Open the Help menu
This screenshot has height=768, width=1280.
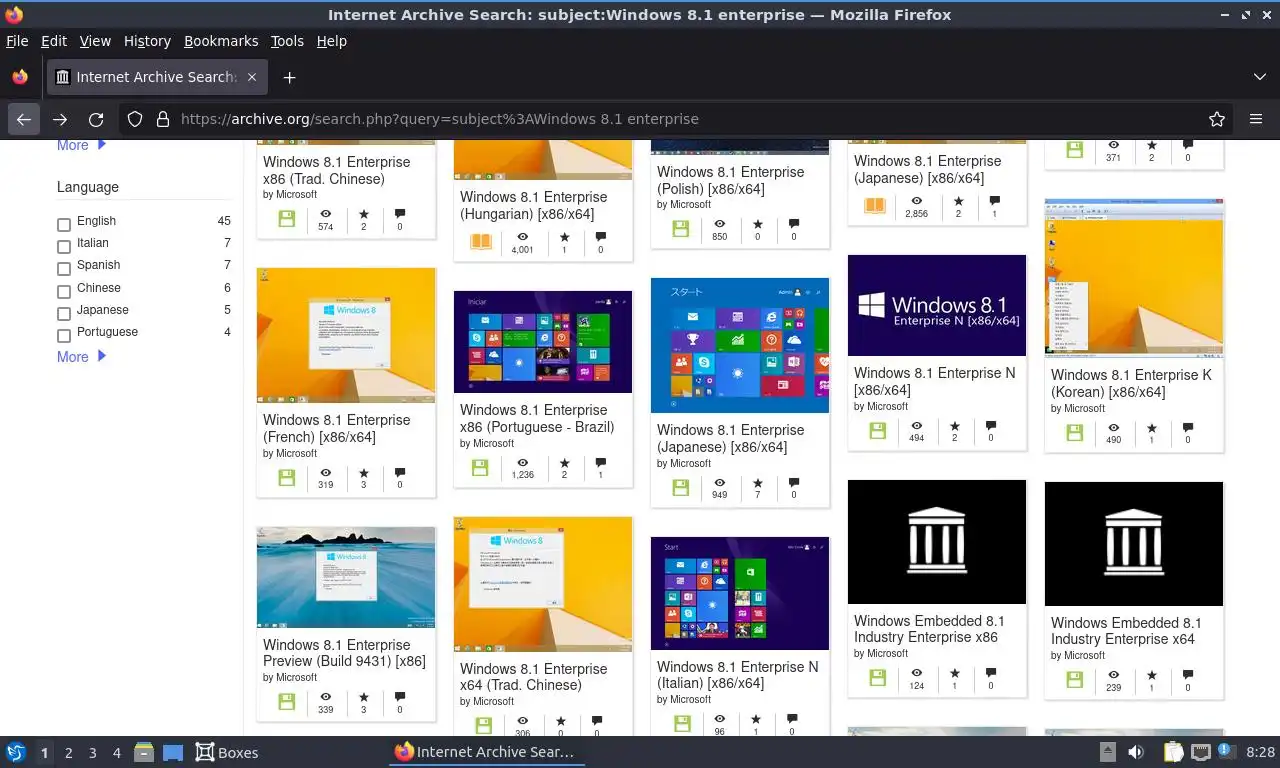[332, 41]
